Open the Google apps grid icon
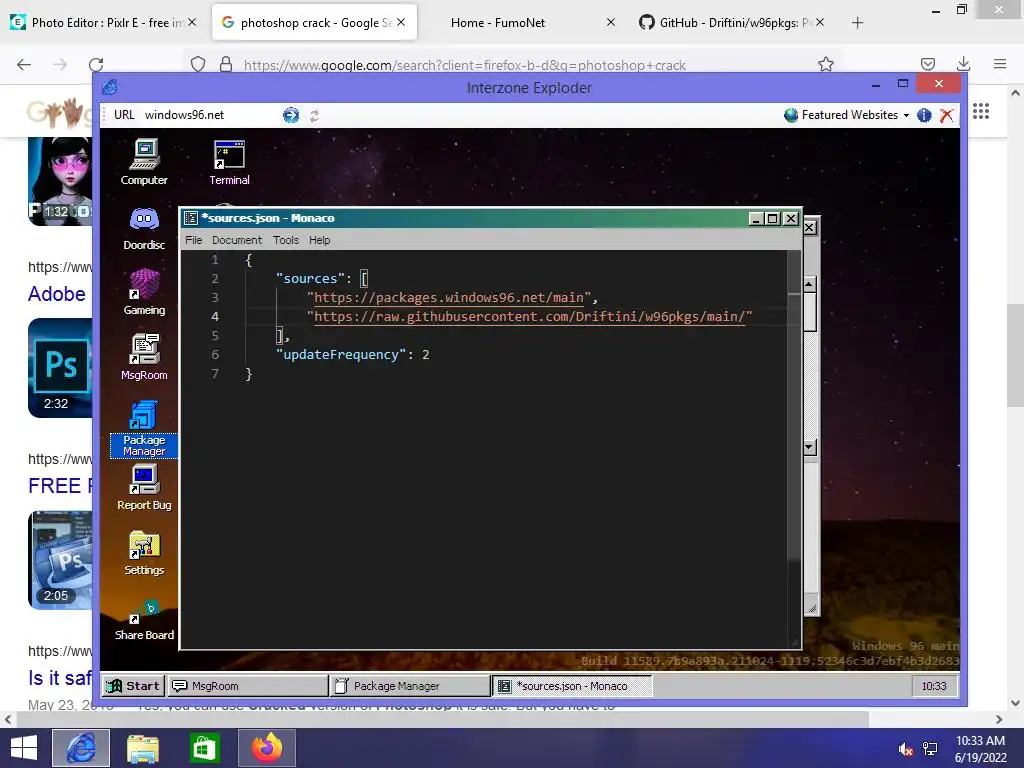Screen dimensions: 1024x768 [981, 111]
